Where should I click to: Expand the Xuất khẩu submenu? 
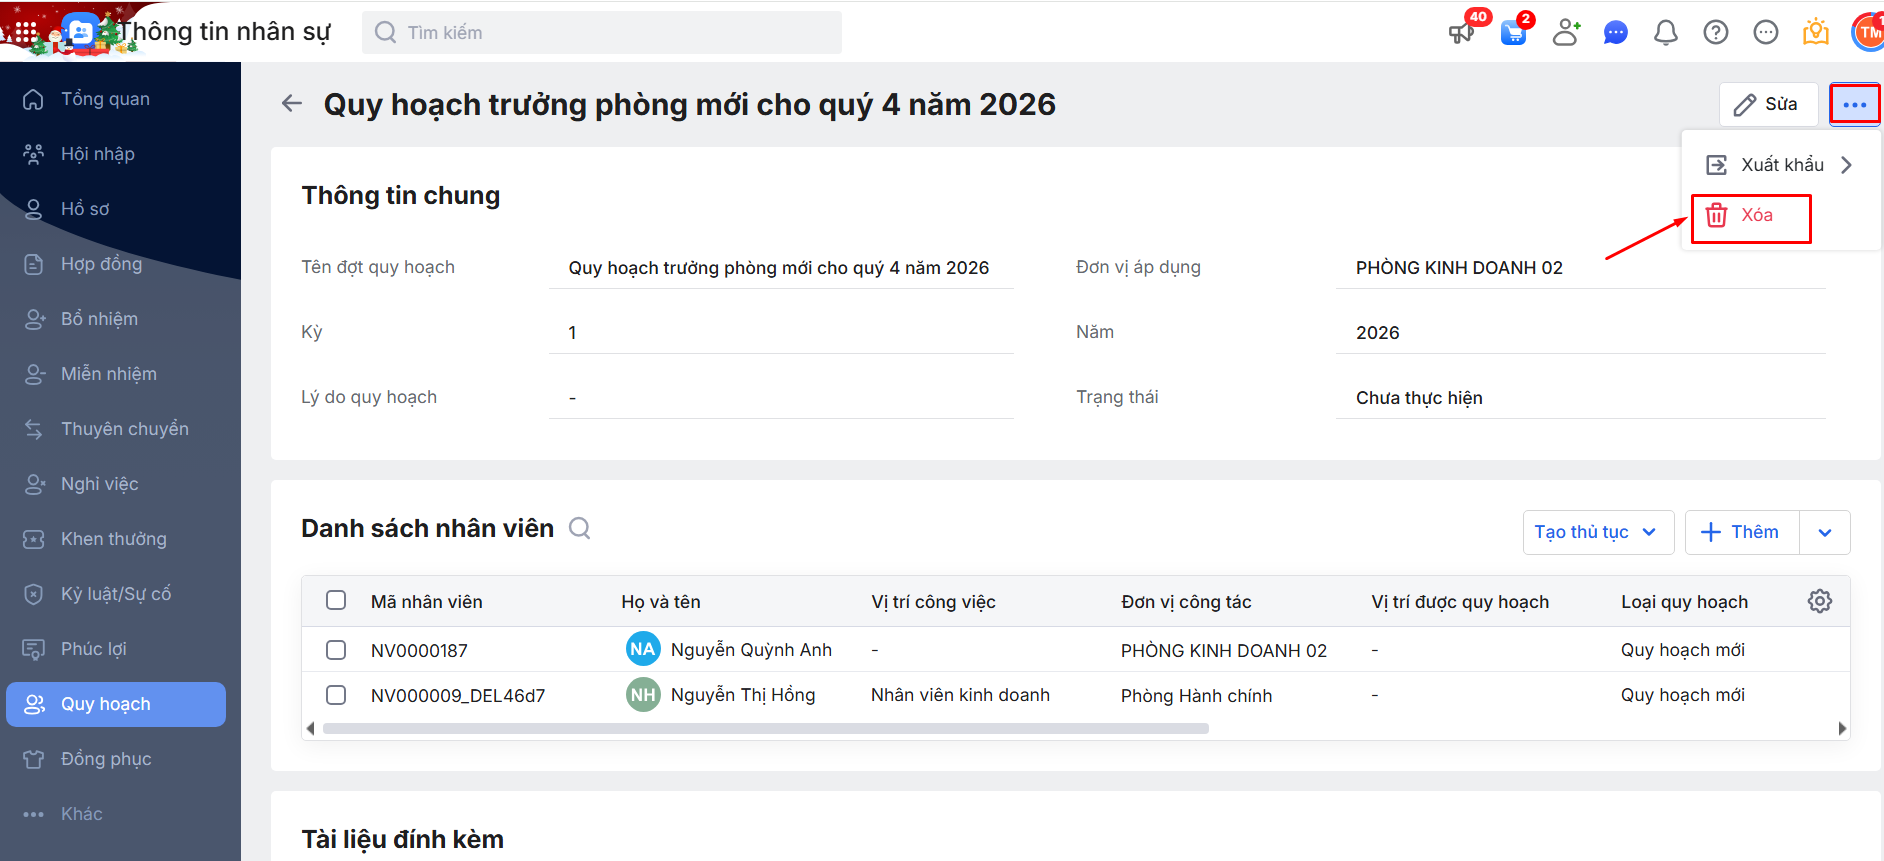(1781, 165)
